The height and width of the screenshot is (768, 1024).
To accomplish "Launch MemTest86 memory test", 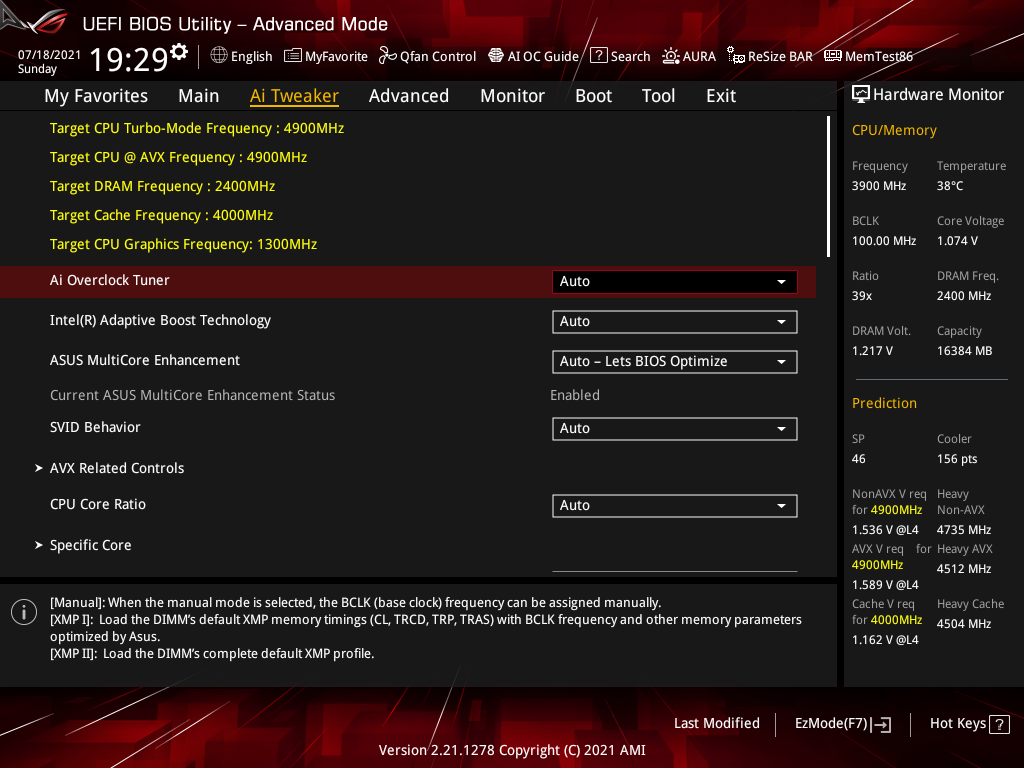I will pyautogui.click(x=868, y=56).
